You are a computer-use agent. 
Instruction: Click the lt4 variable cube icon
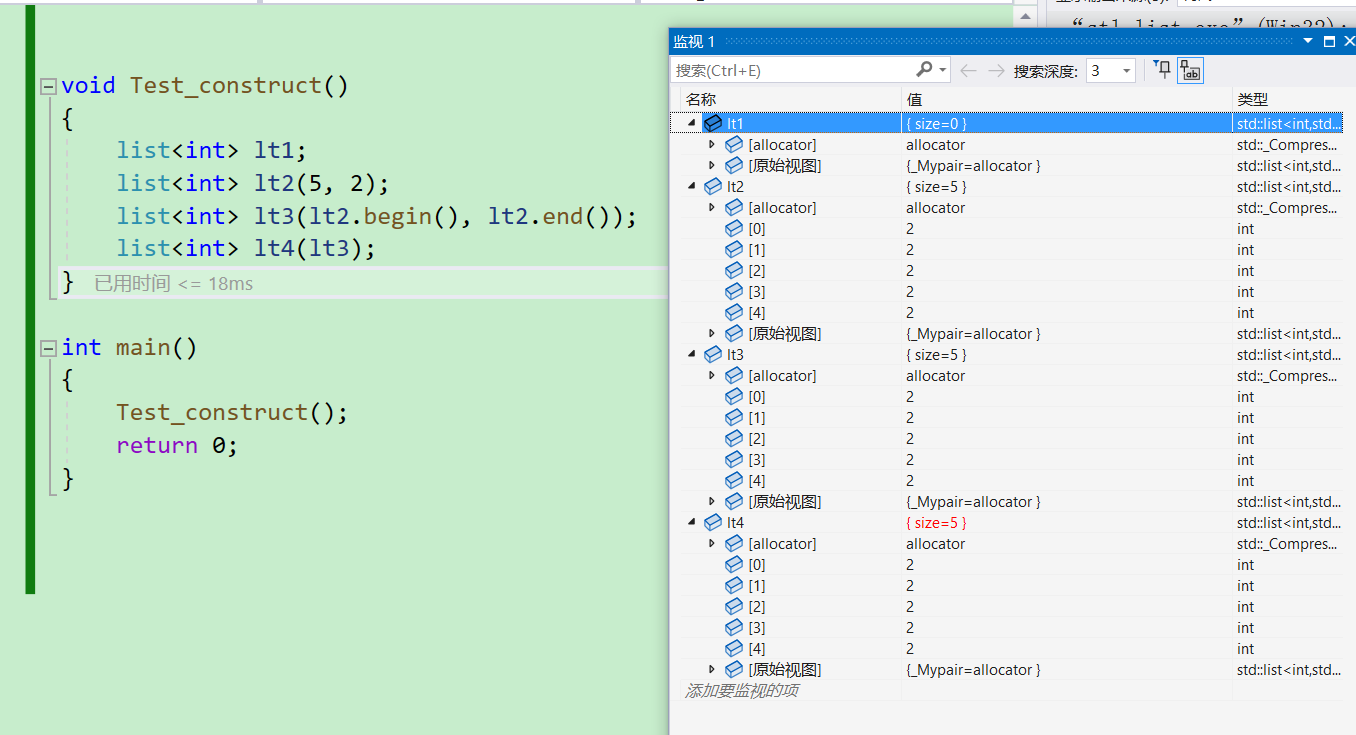[713, 523]
